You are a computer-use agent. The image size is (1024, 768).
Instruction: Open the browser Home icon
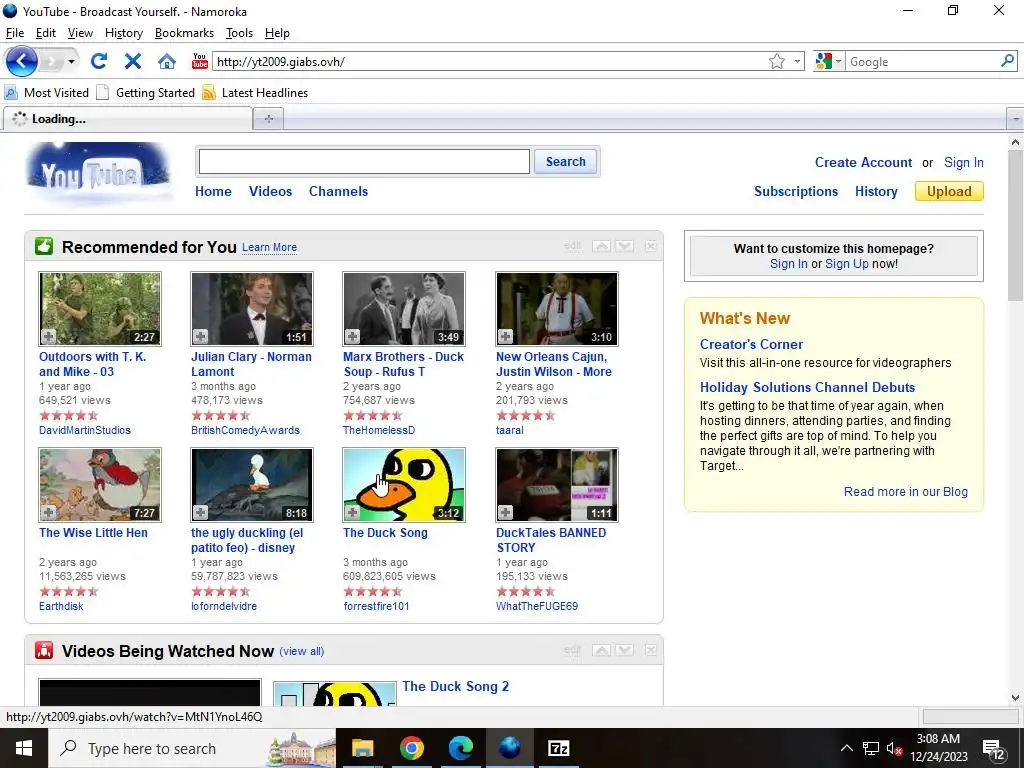167,61
